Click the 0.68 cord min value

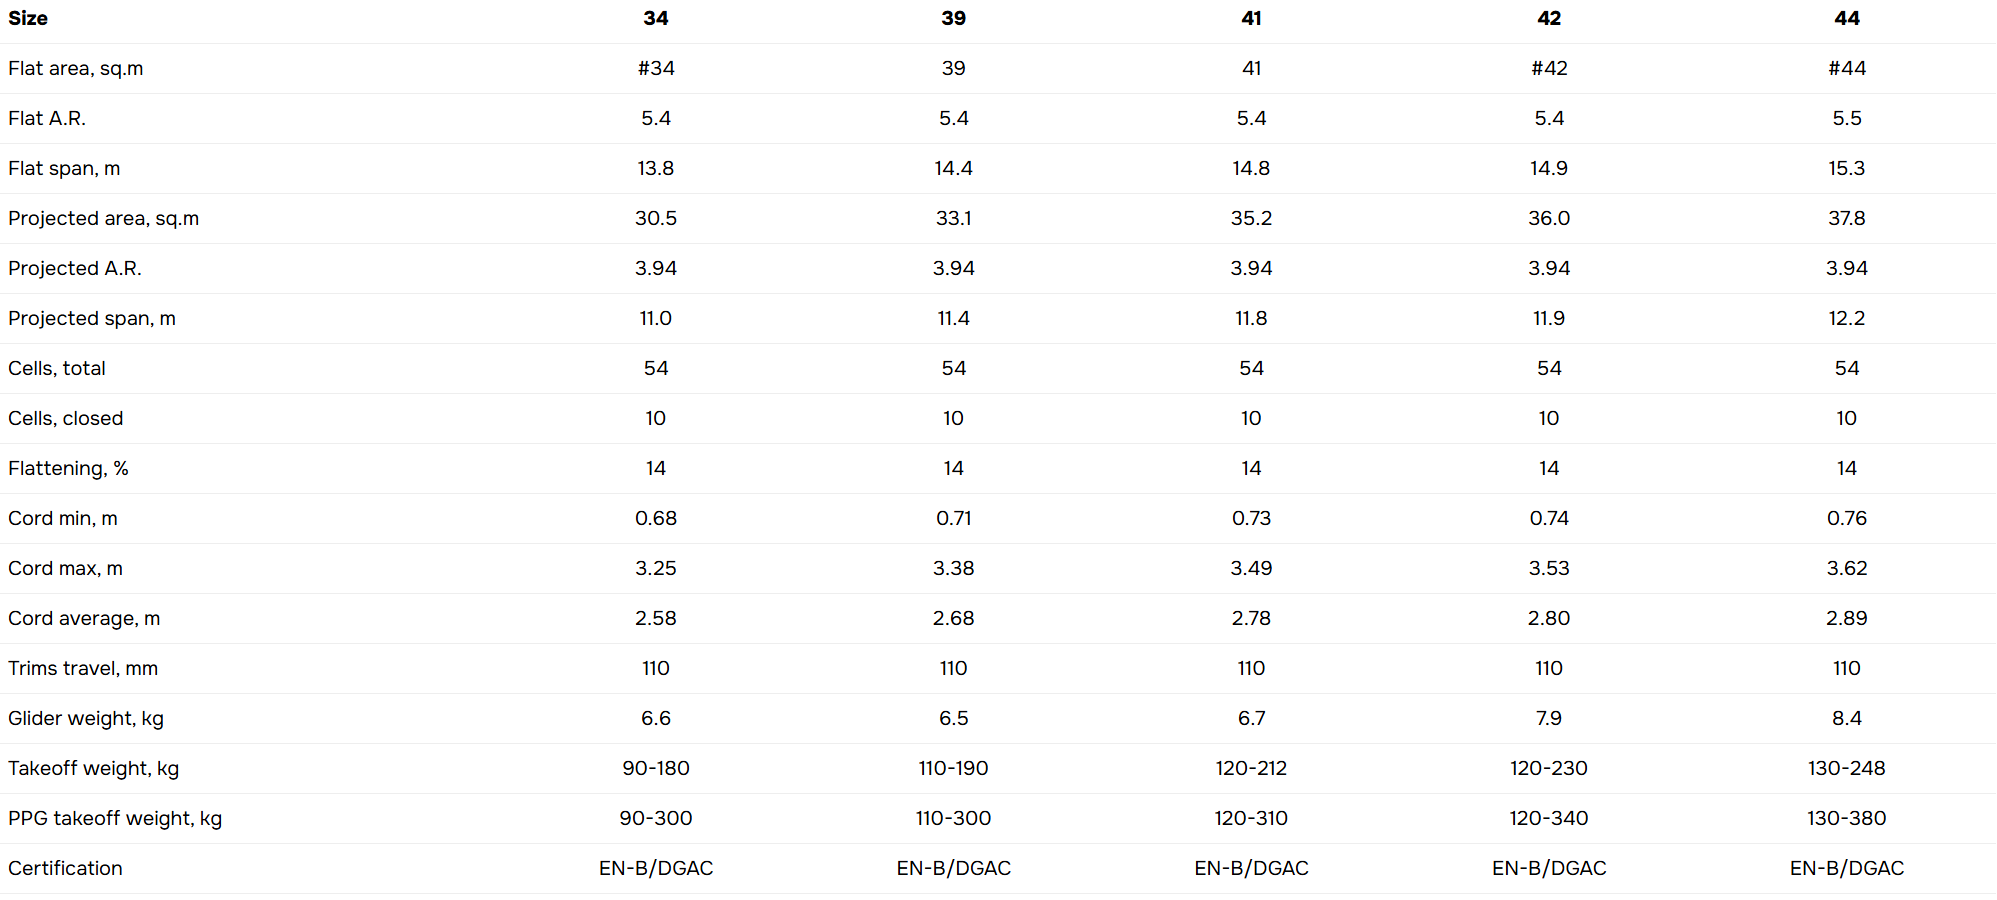click(656, 518)
